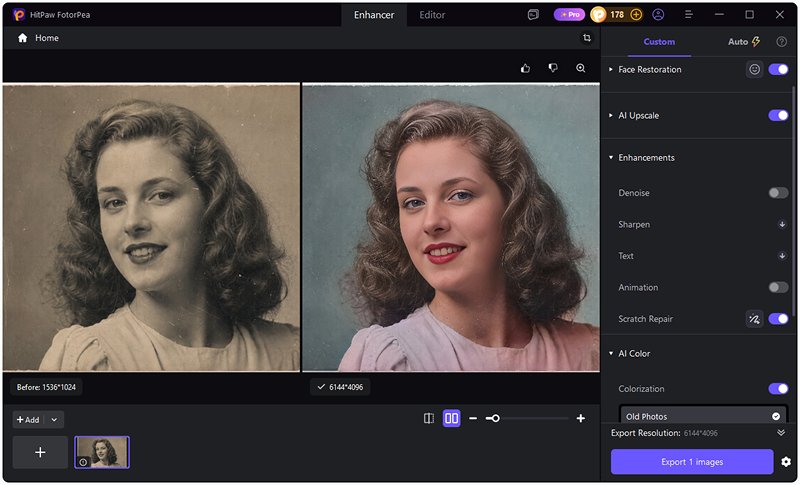Viewport: 800px width, 485px height.
Task: Toggle Face Restoration switch
Action: [778, 69]
